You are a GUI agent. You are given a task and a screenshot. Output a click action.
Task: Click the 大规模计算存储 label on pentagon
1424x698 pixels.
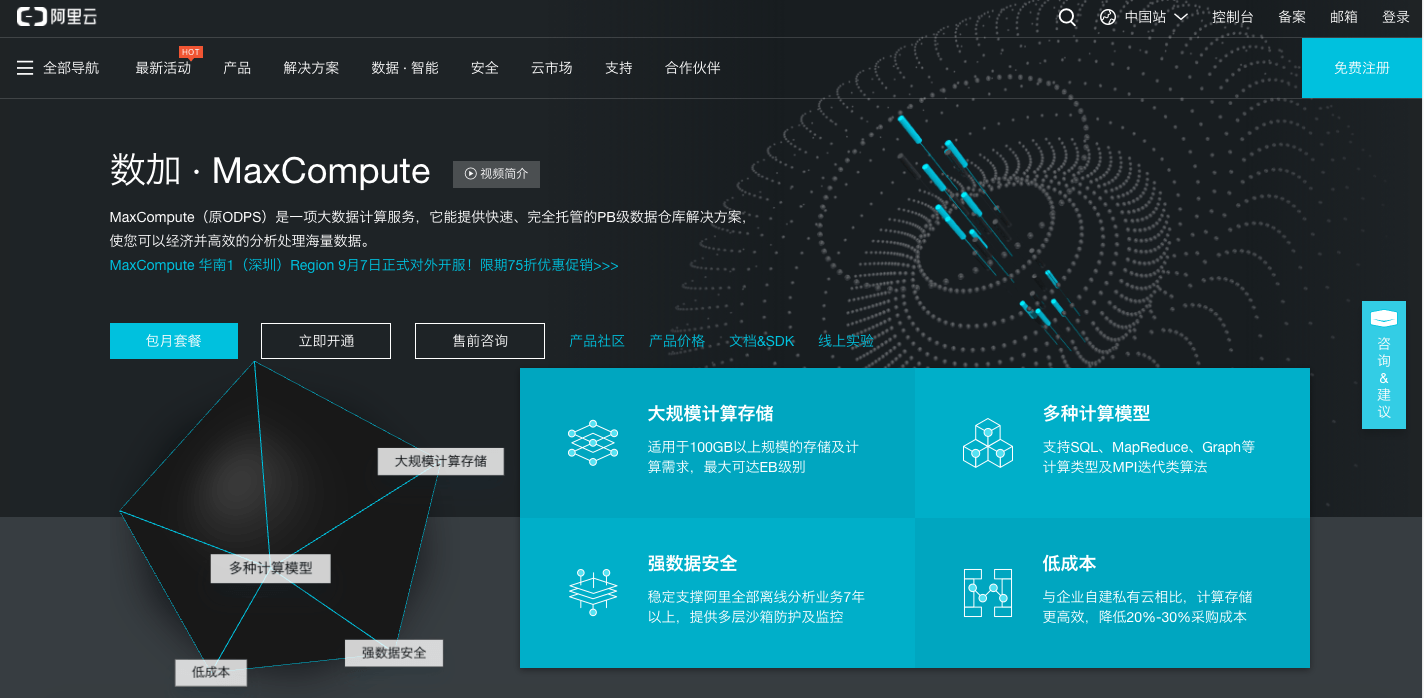pyautogui.click(x=441, y=461)
